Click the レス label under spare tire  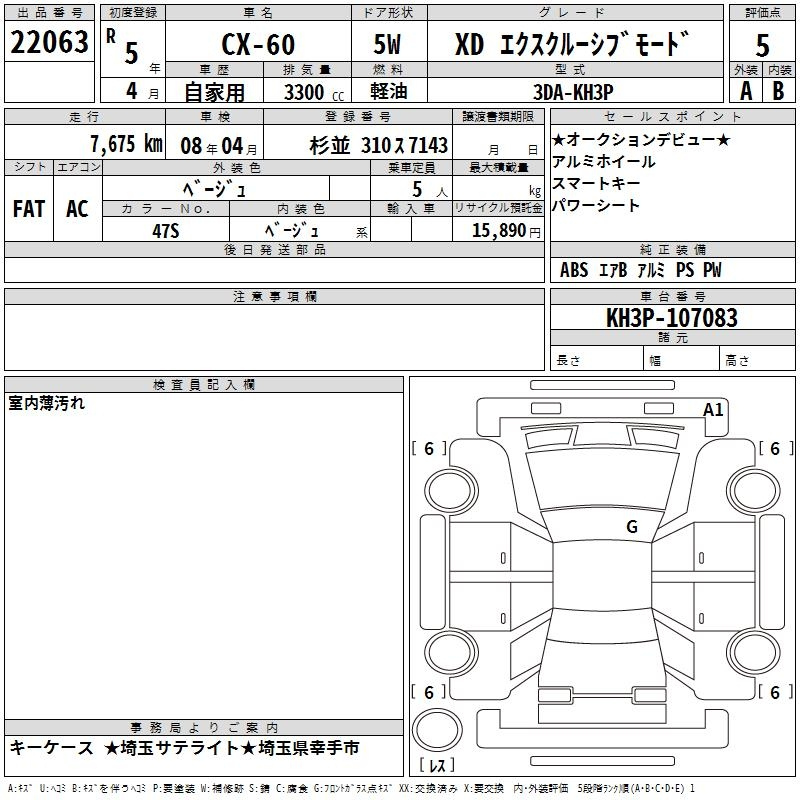438,766
